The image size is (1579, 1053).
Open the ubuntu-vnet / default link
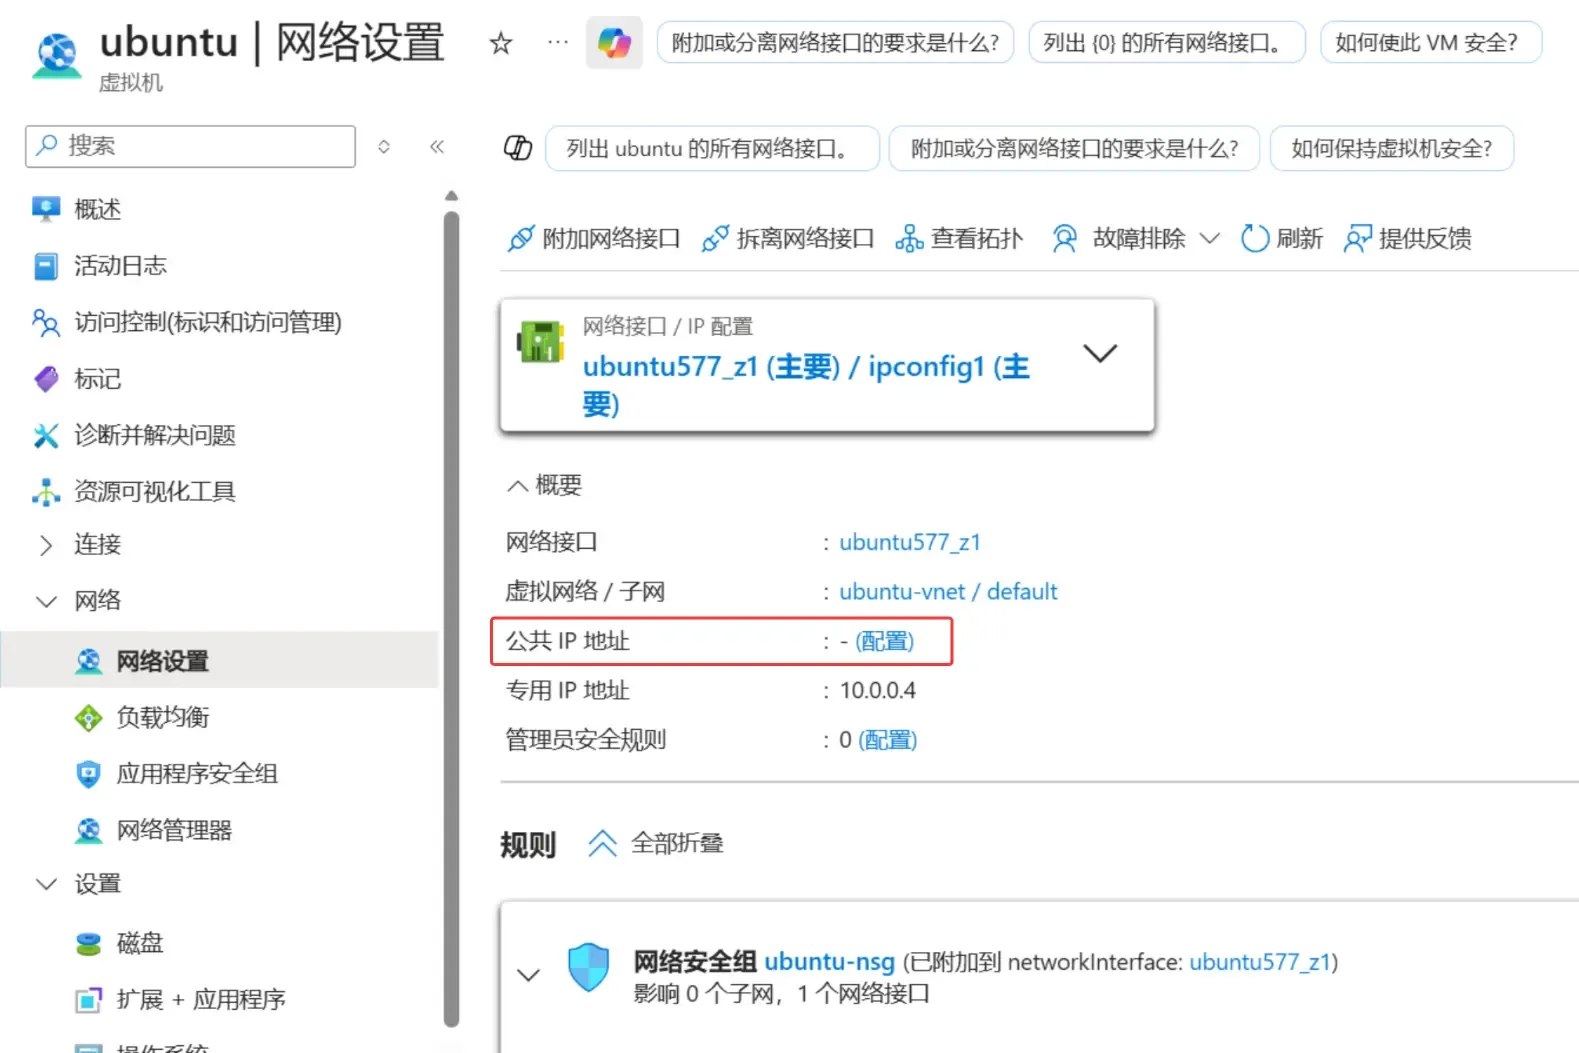coord(948,591)
